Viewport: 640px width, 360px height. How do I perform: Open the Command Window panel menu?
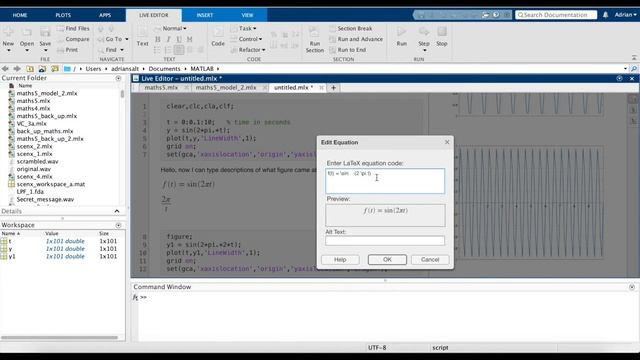point(632,287)
